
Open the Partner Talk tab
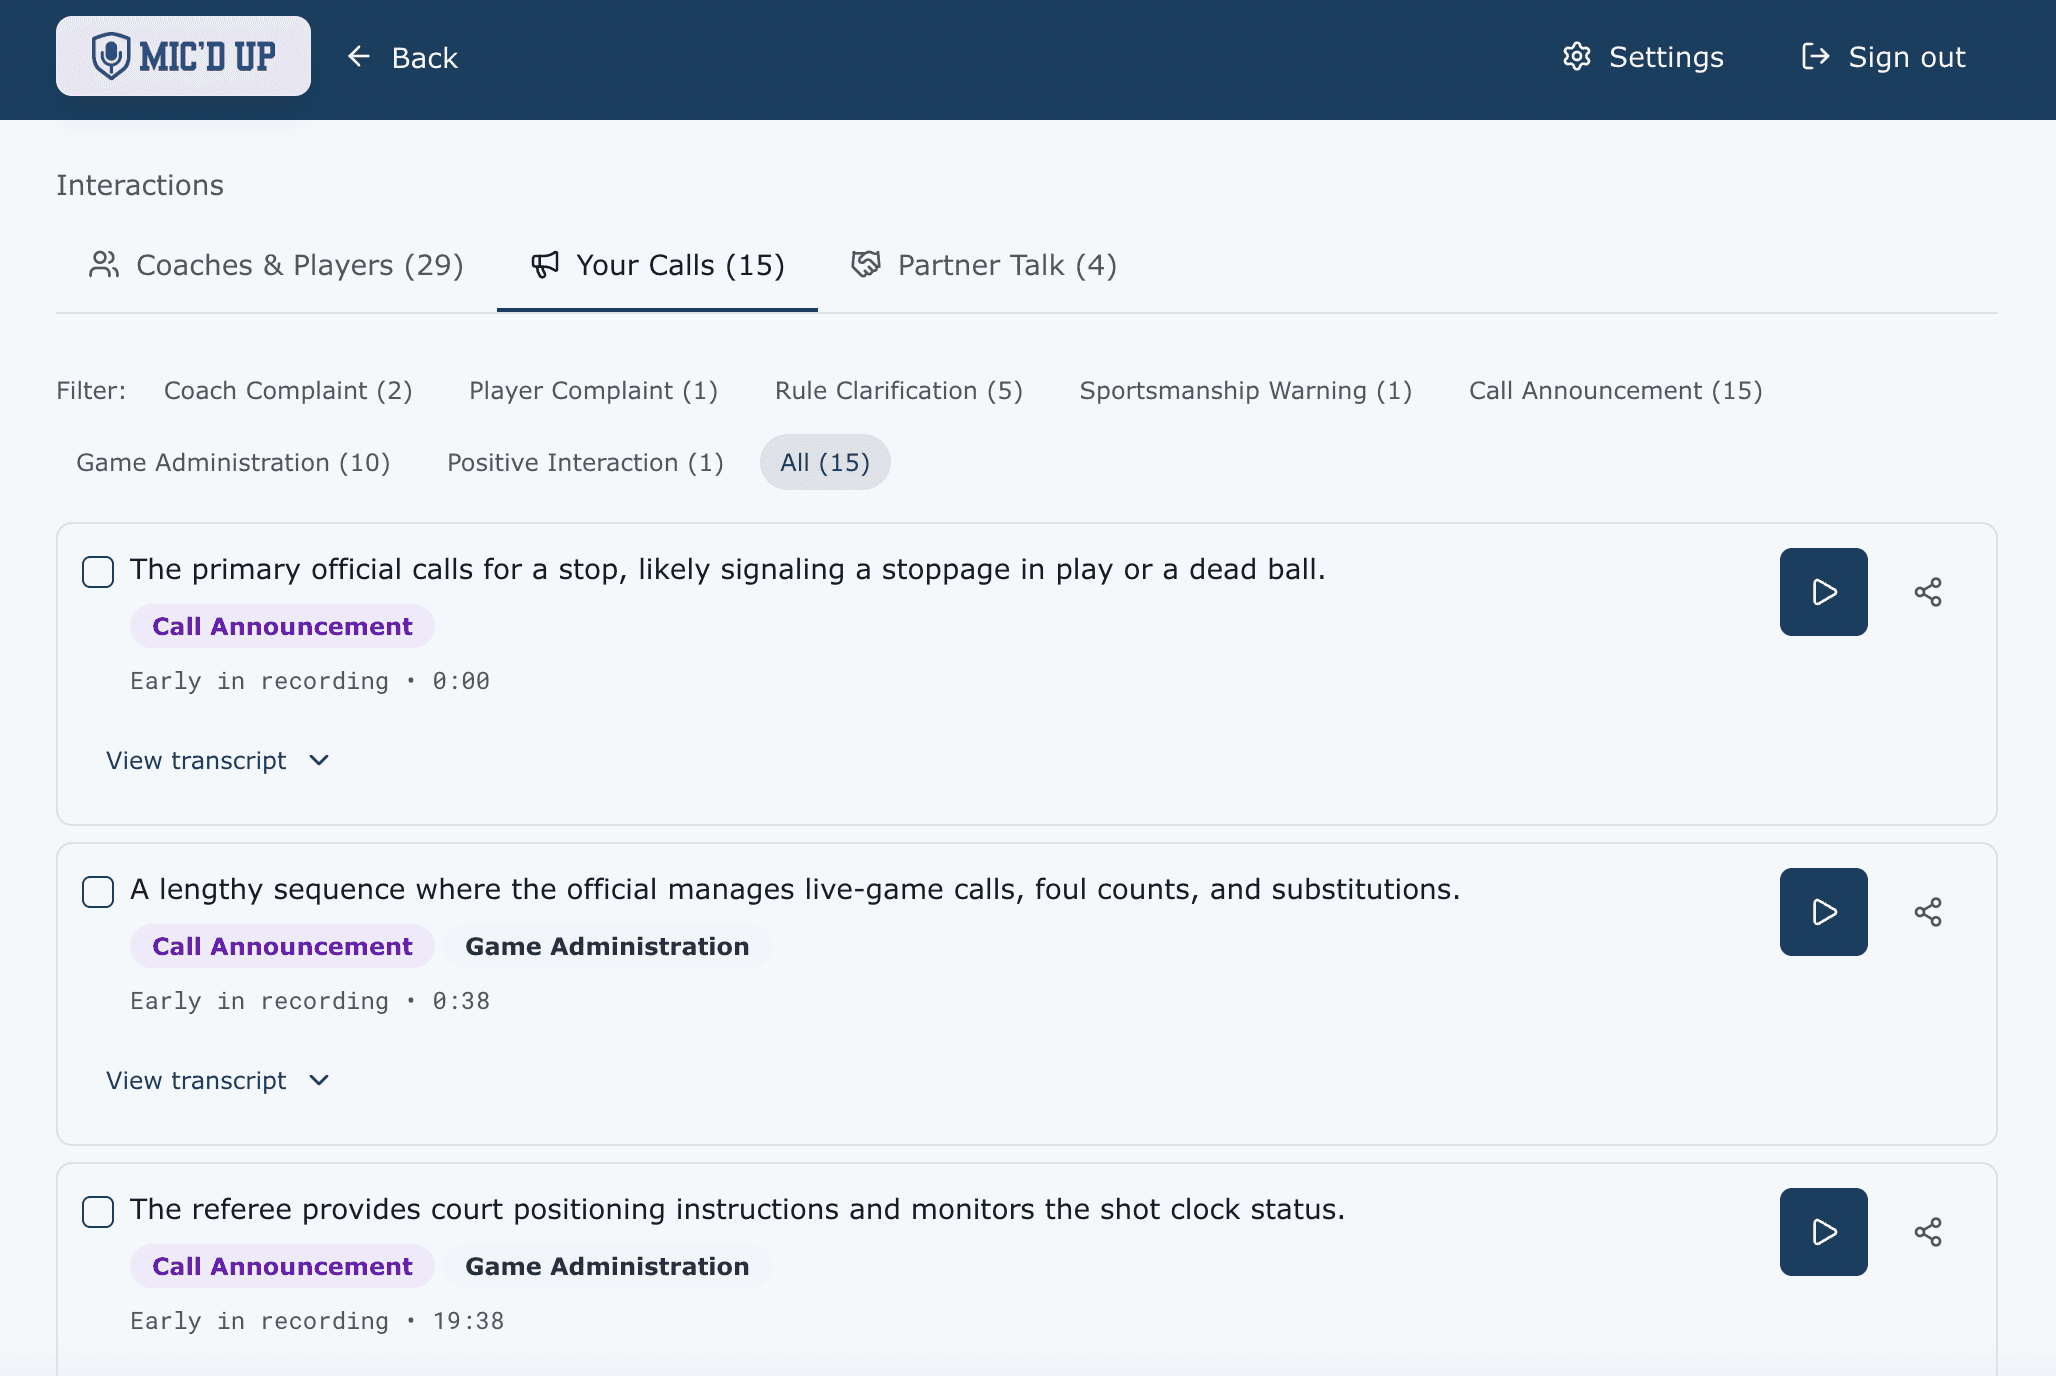point(983,265)
